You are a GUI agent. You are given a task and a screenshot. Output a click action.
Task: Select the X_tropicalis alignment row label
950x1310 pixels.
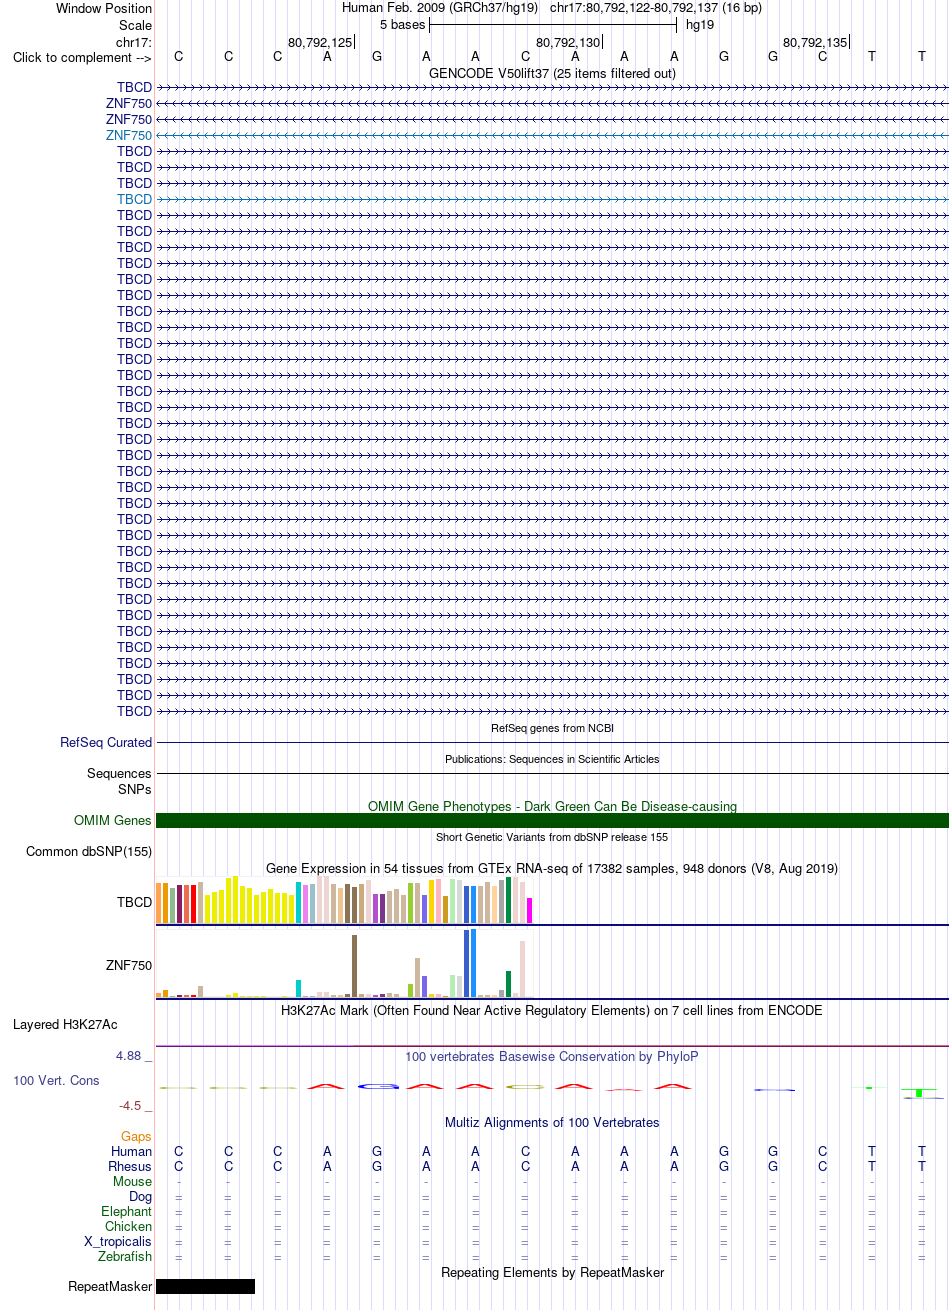tap(118, 1241)
